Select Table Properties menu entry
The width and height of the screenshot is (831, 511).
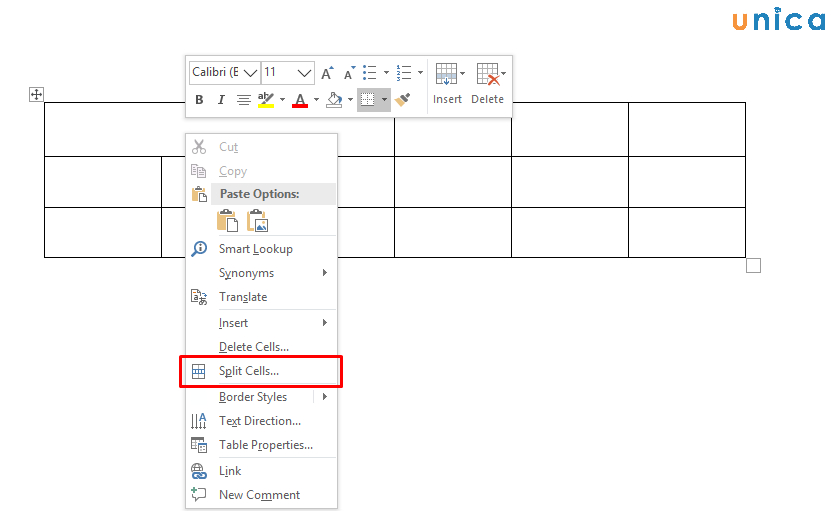pyautogui.click(x=265, y=445)
